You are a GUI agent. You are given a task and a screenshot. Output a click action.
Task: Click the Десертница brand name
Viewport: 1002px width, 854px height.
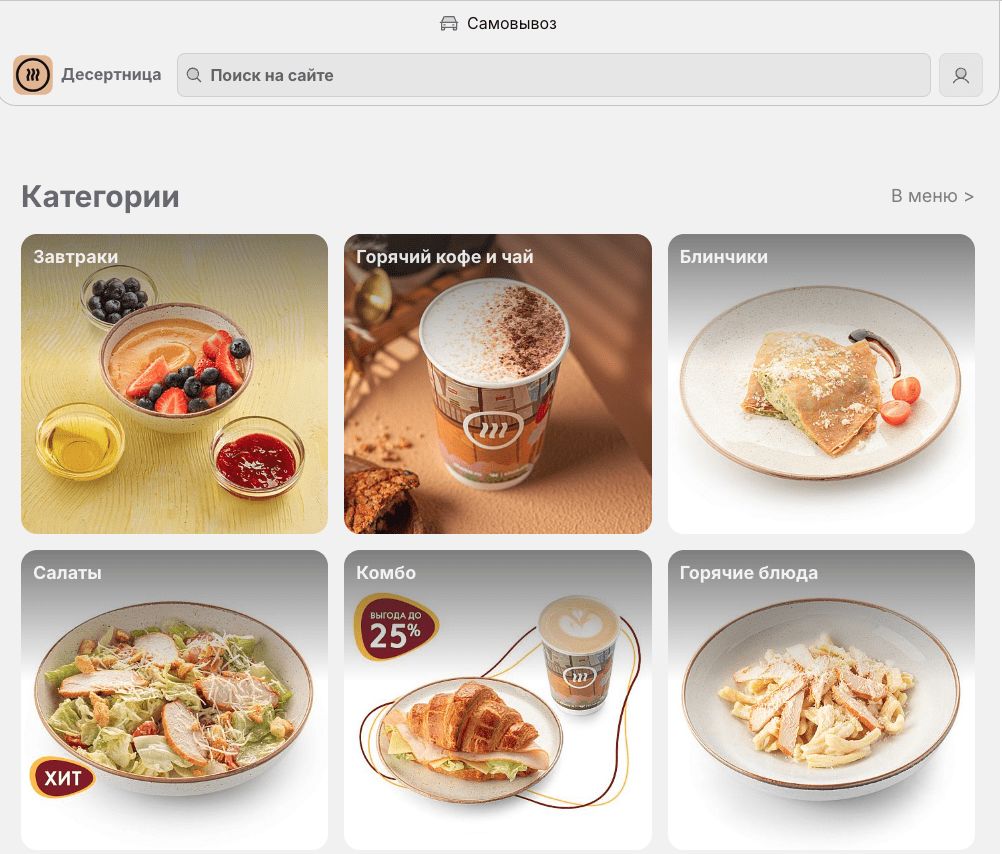click(x=111, y=74)
